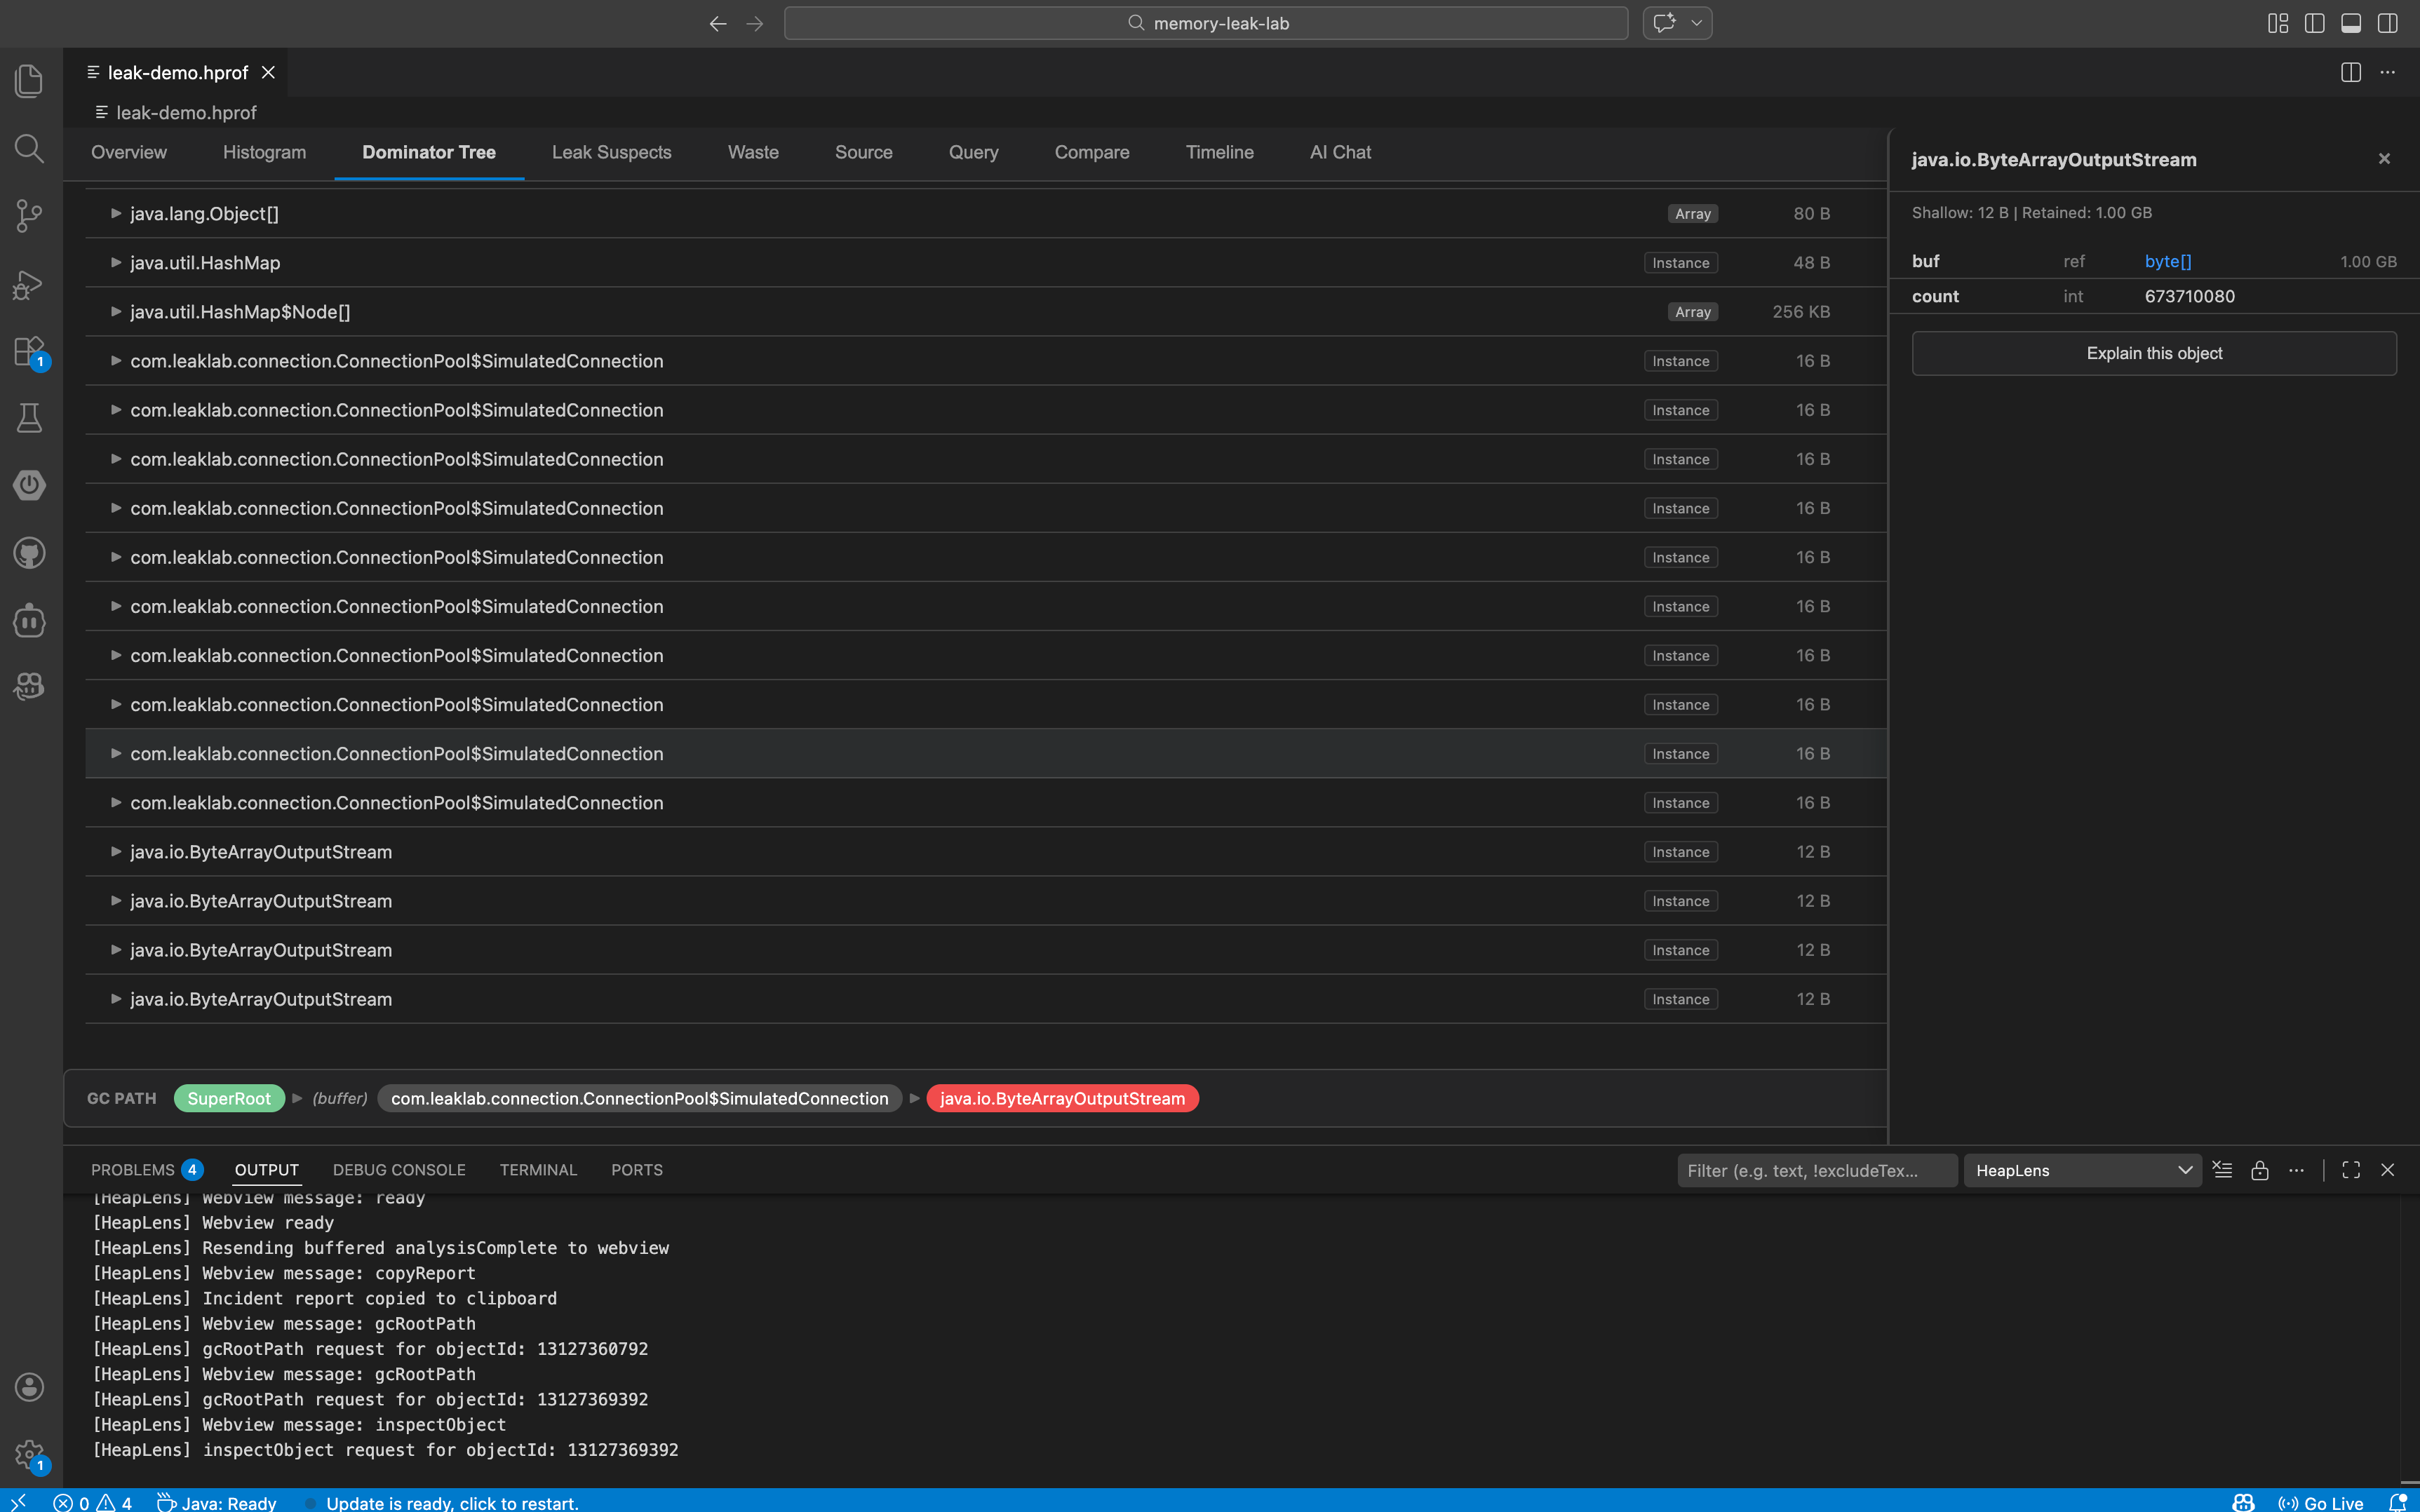Expand the java.lang.Object[] tree row
This screenshot has height=1512, width=2420.
click(x=116, y=214)
